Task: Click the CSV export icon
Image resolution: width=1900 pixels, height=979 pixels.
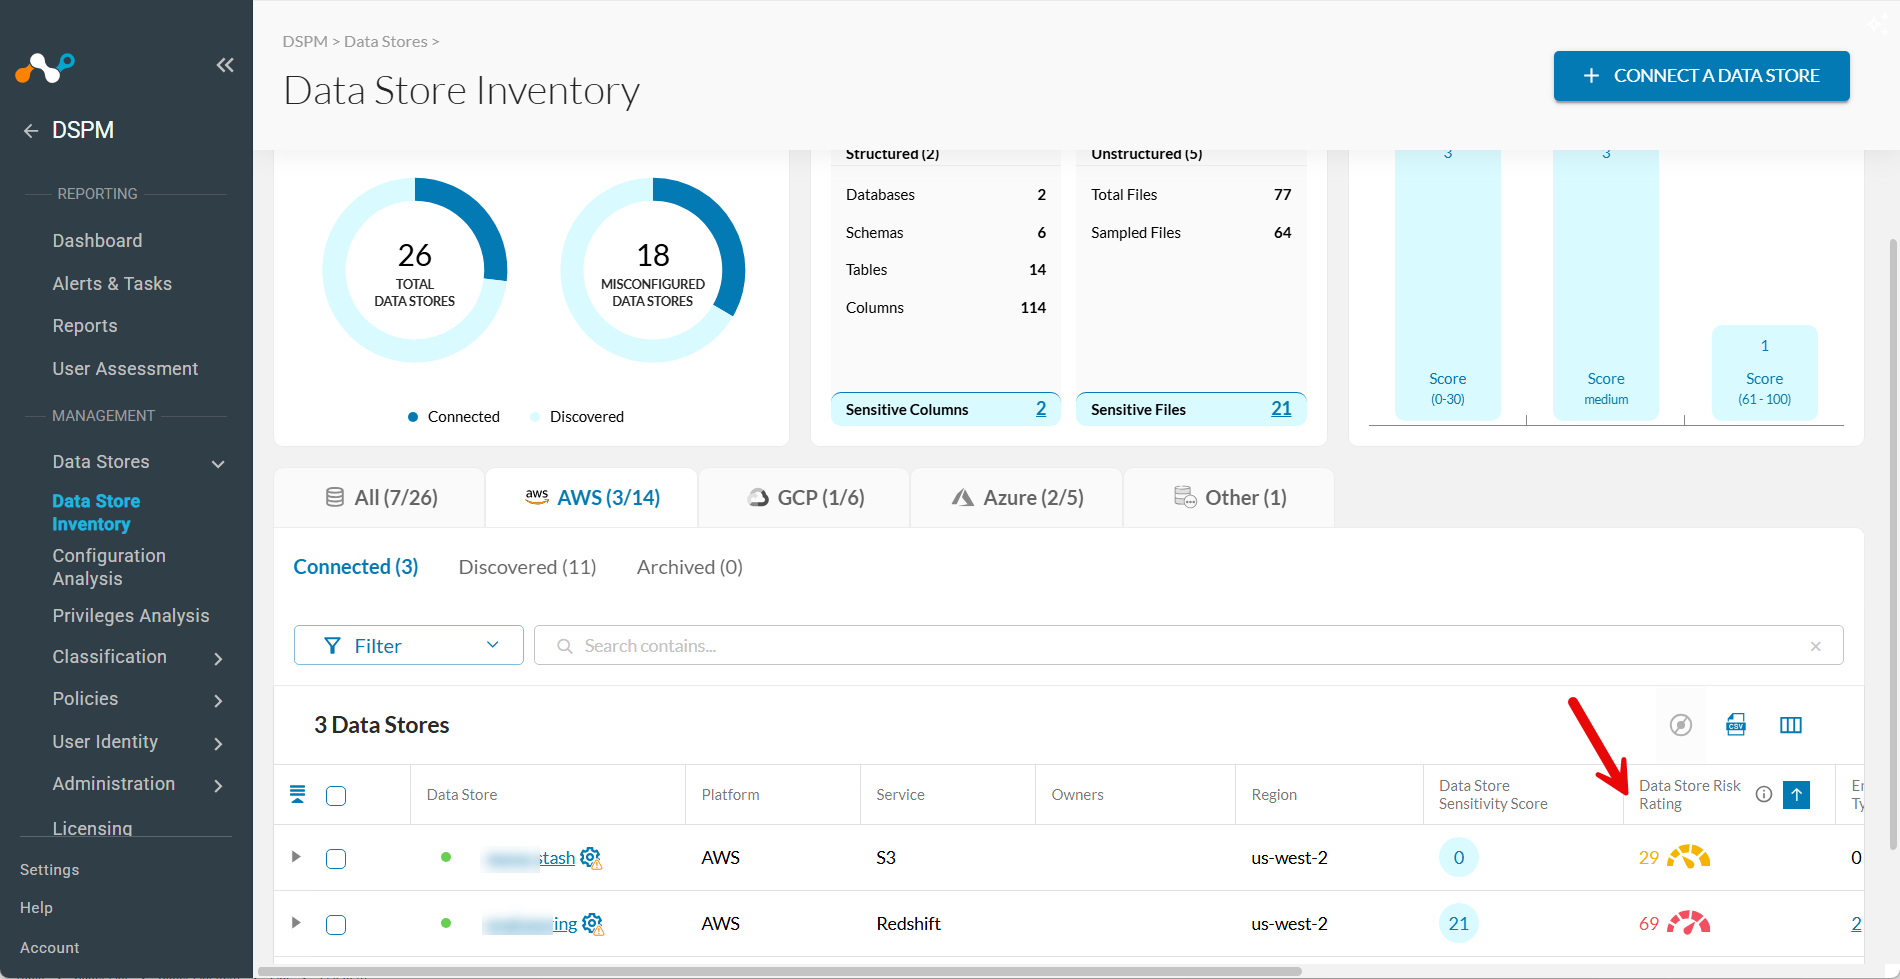Action: pos(1736,725)
